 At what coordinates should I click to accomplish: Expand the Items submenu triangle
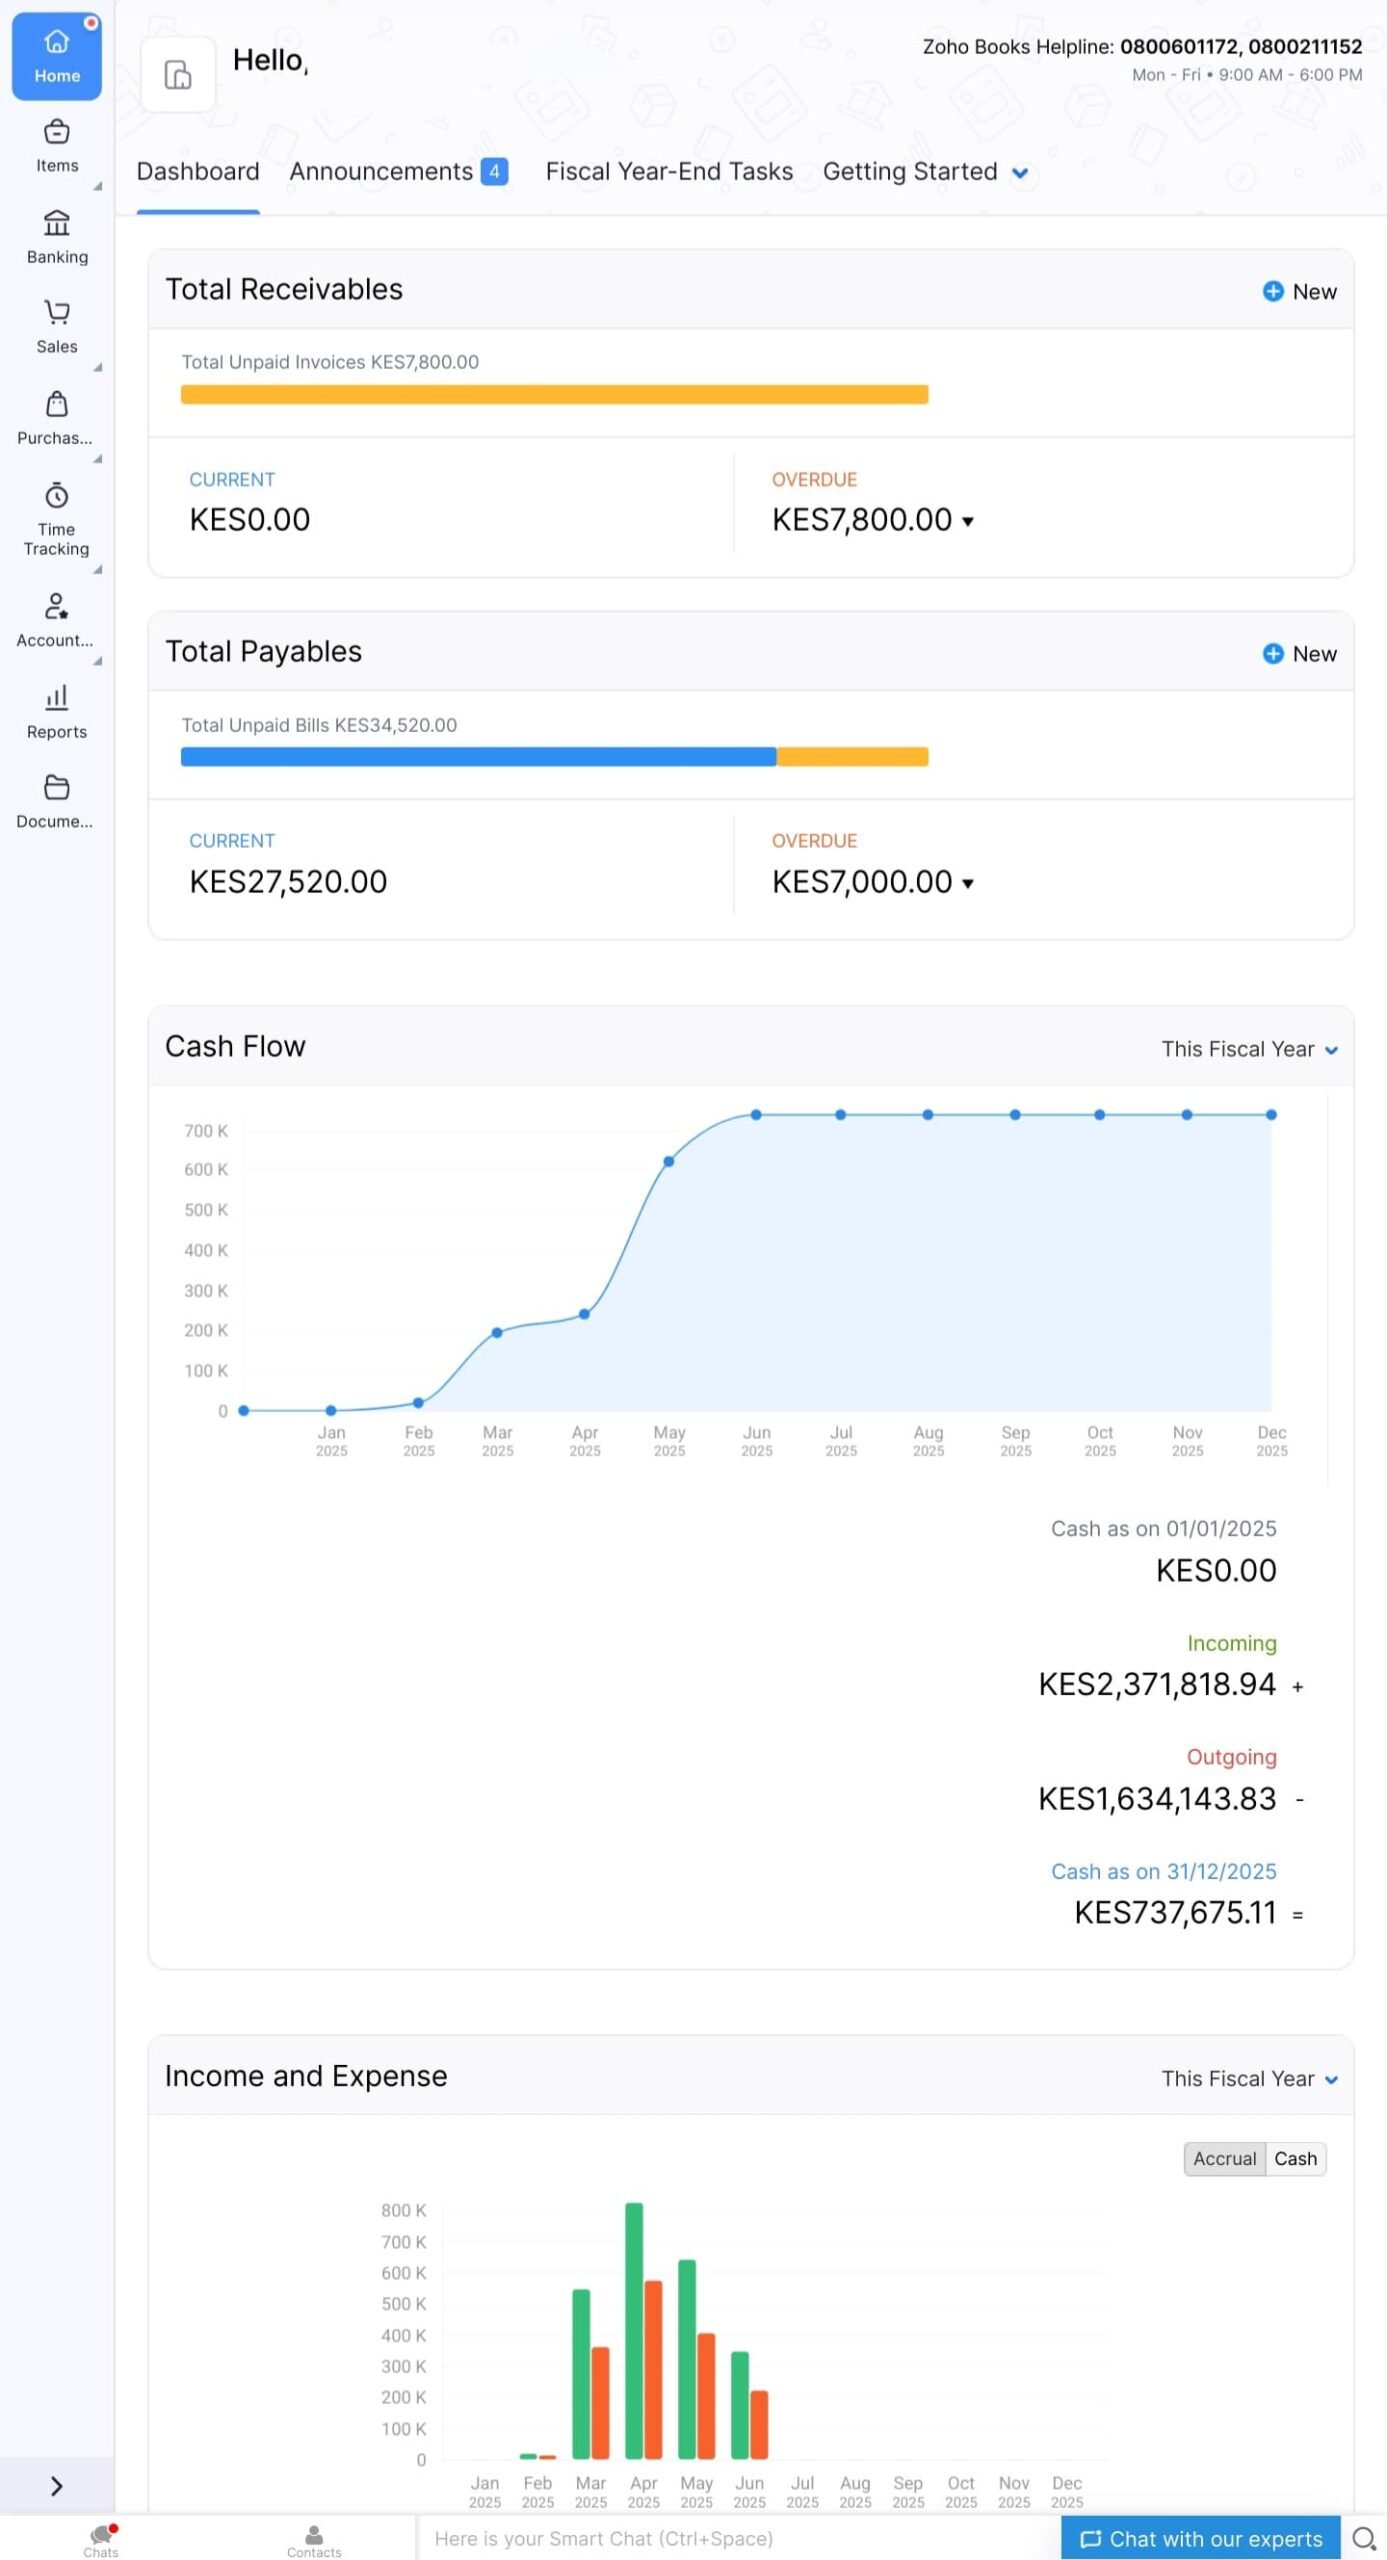pos(98,186)
